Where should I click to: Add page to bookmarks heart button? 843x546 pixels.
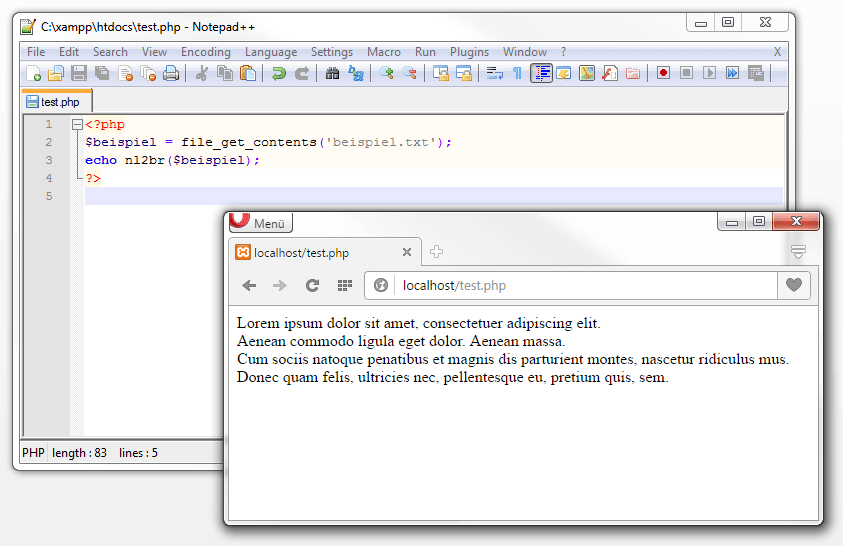[x=794, y=285]
